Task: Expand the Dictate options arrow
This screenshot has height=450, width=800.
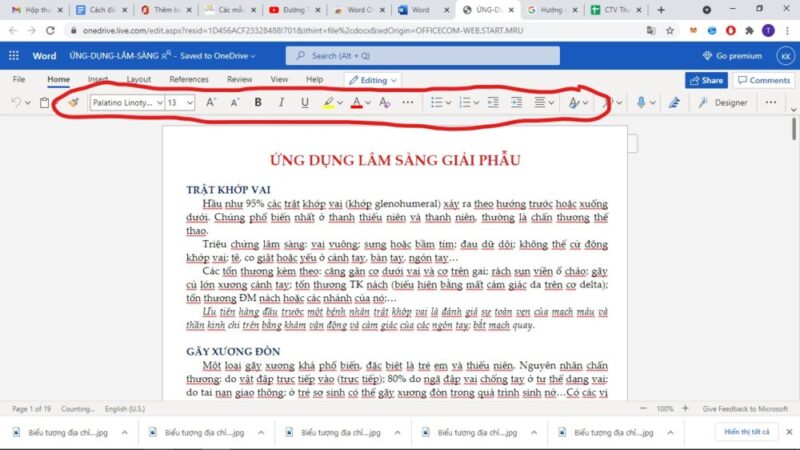Action: 653,103
